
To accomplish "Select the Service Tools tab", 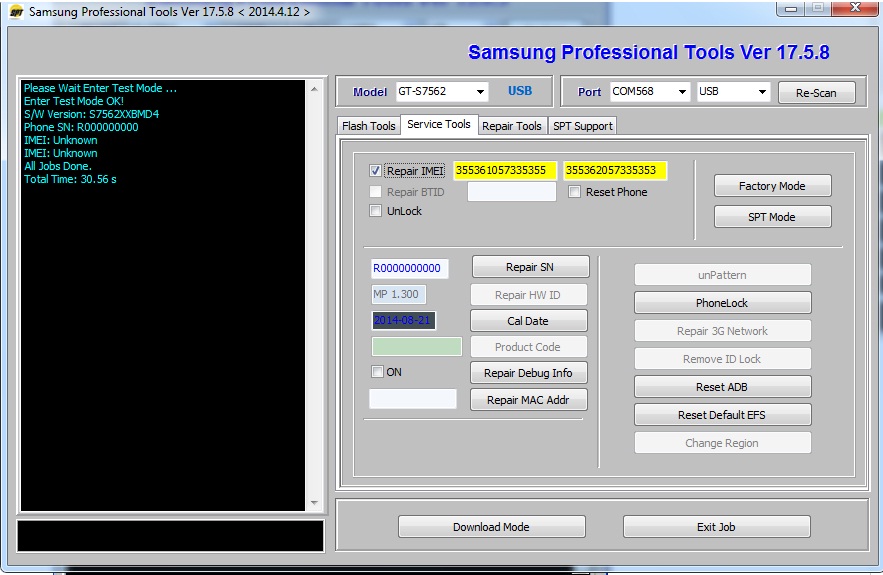I will click(439, 124).
